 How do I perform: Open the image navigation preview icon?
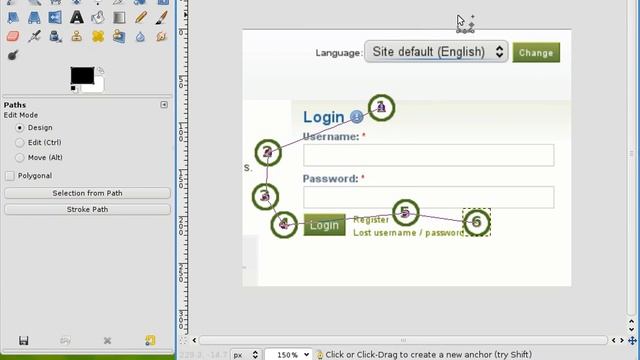[x=632, y=340]
